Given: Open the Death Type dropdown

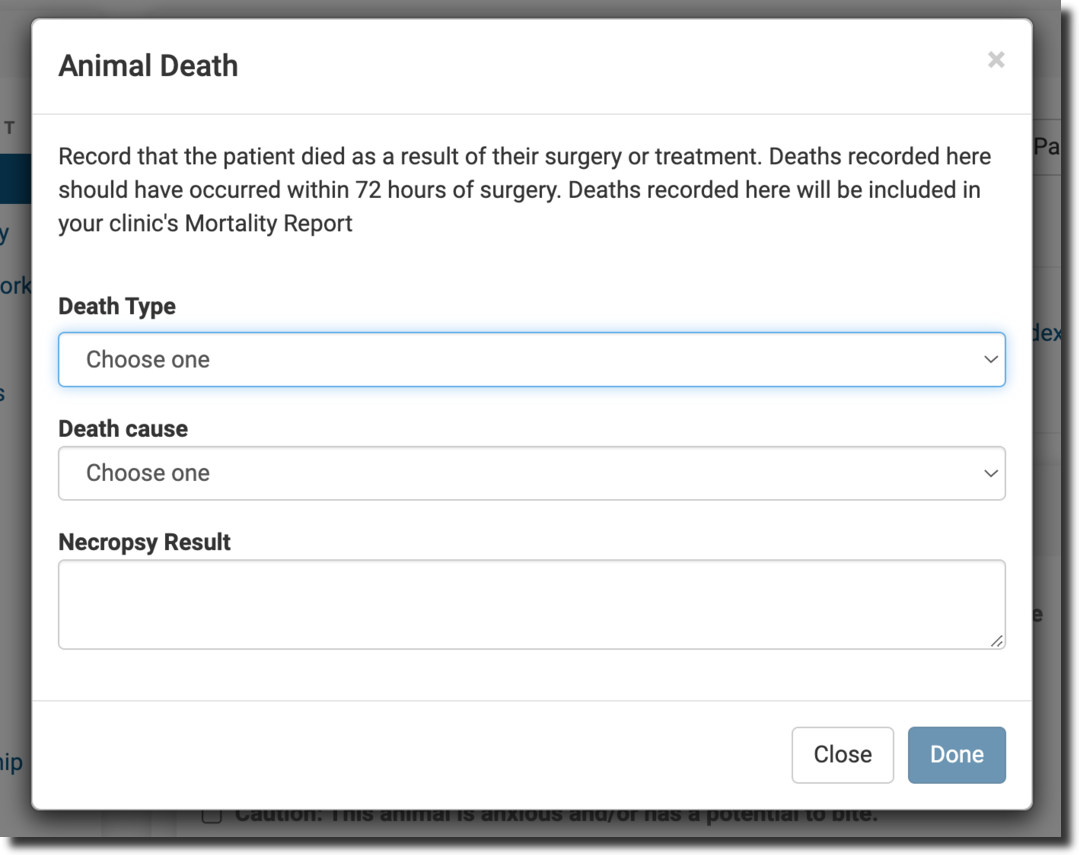Looking at the screenshot, I should click(530, 360).
